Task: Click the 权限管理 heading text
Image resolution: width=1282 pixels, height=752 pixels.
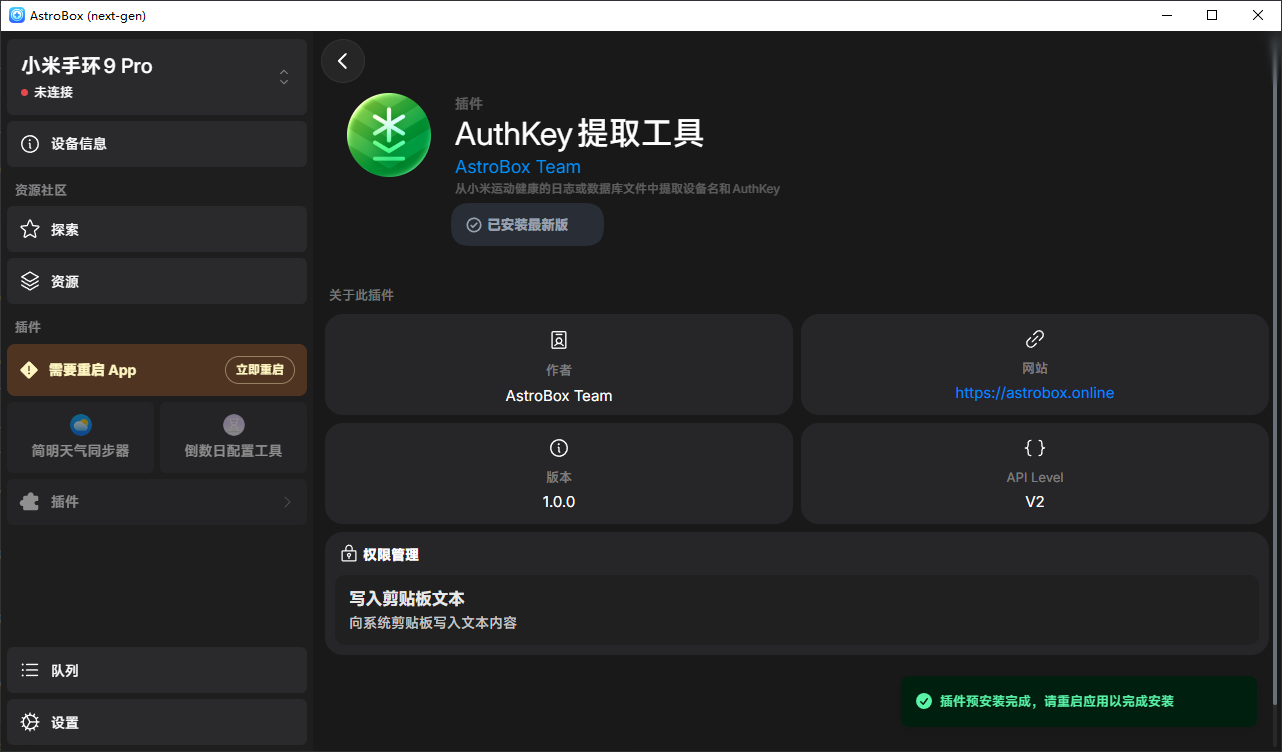Action: pyautogui.click(x=391, y=554)
